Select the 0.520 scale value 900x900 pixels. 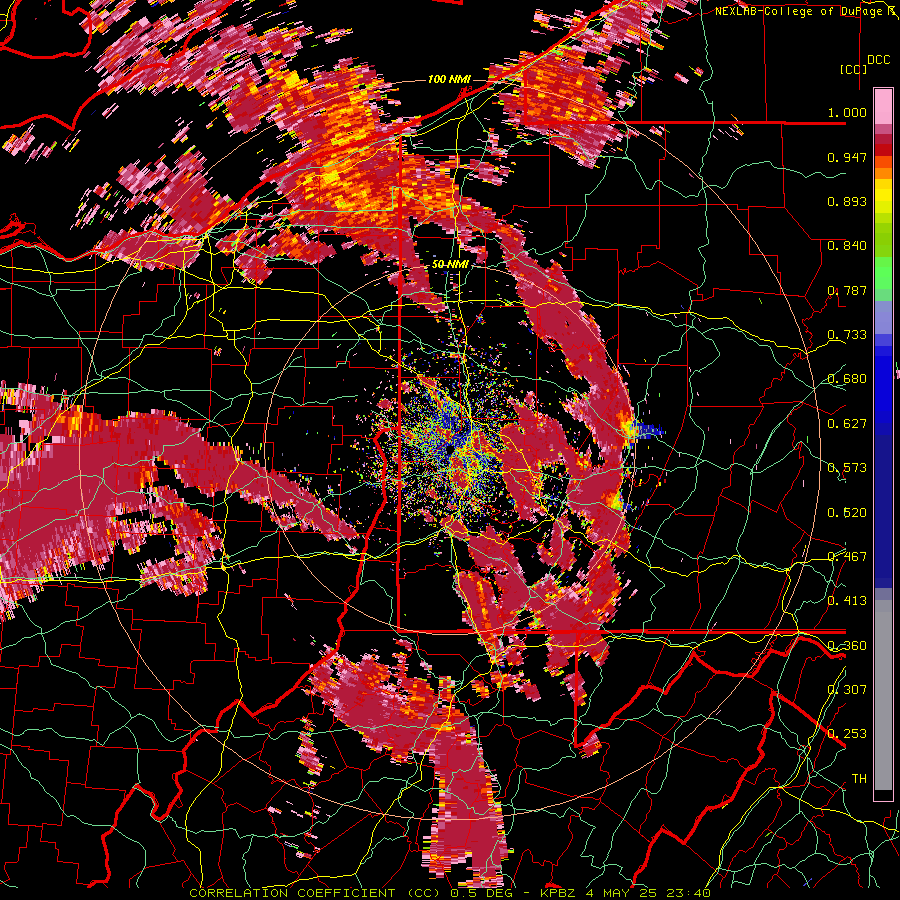[x=847, y=513]
